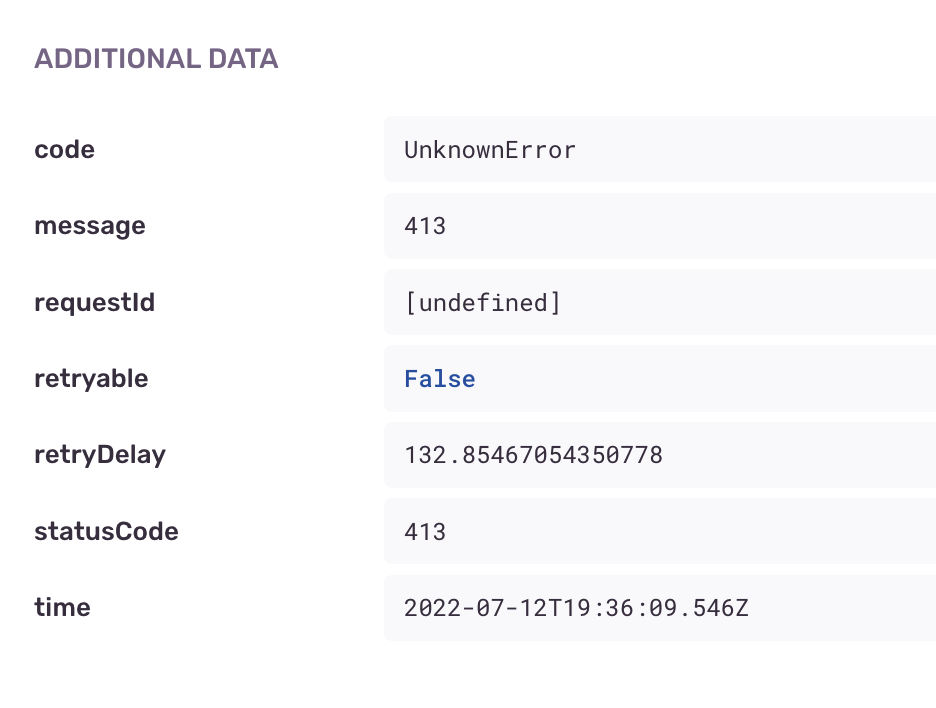Screen dimensions: 936x708
Task: Select the time field label
Action: click(x=62, y=607)
